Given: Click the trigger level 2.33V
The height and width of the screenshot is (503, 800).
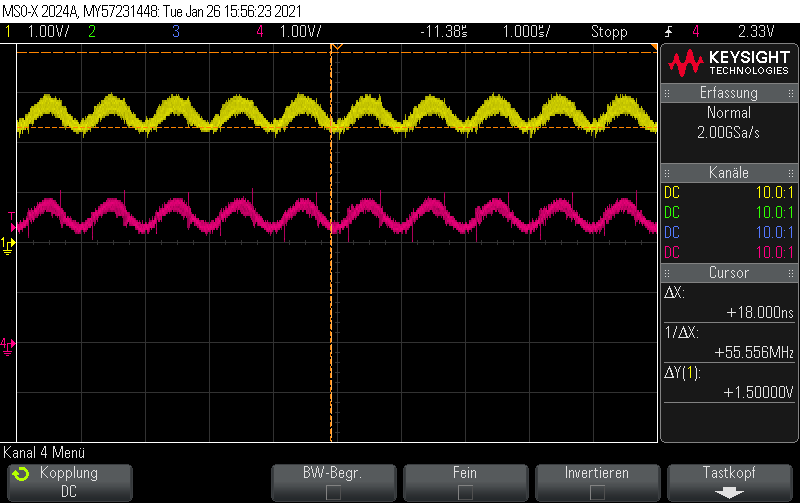Looking at the screenshot, I should click(756, 32).
